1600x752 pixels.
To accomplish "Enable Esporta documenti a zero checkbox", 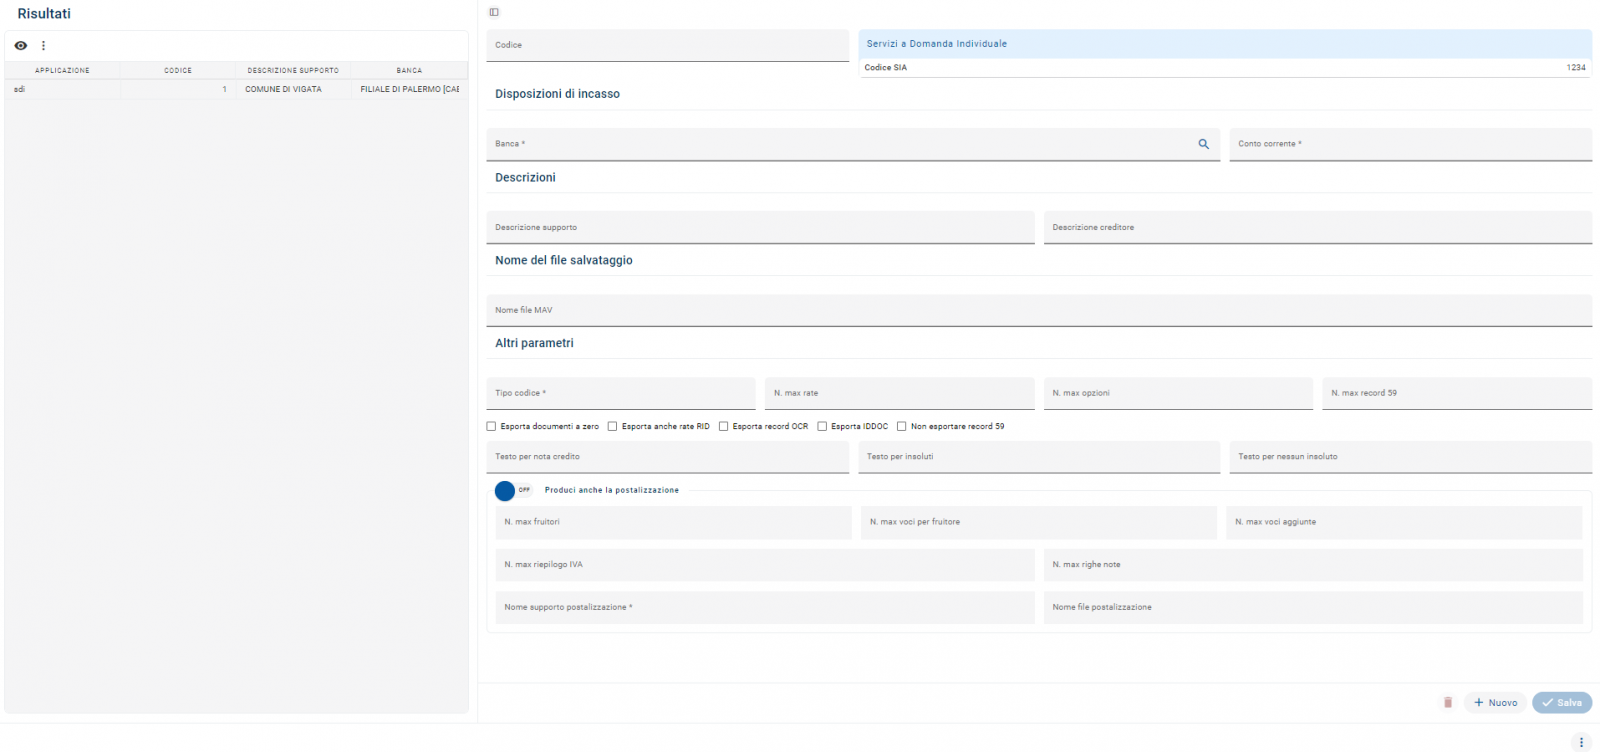I will coord(492,427).
